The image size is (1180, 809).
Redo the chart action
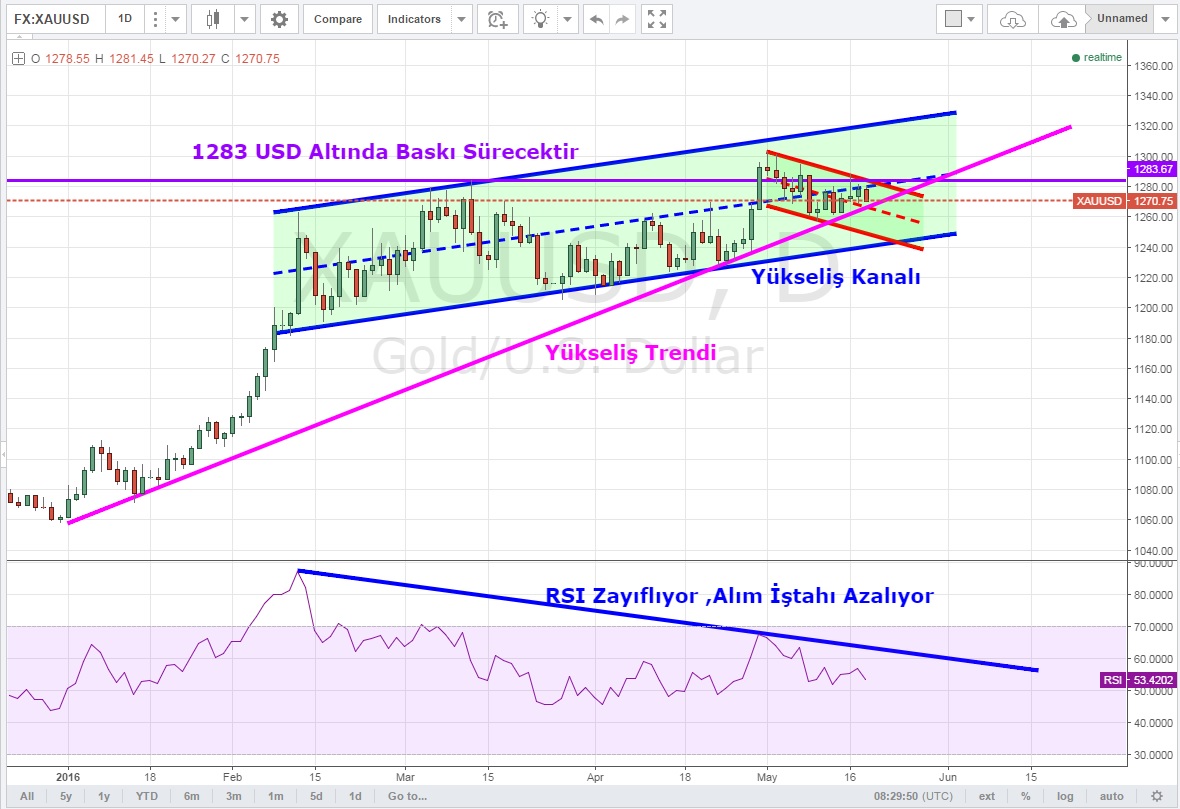[x=622, y=19]
